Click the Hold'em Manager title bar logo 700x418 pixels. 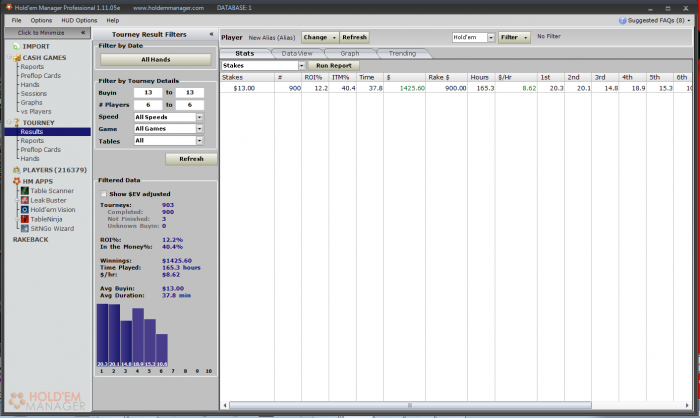coord(9,8)
